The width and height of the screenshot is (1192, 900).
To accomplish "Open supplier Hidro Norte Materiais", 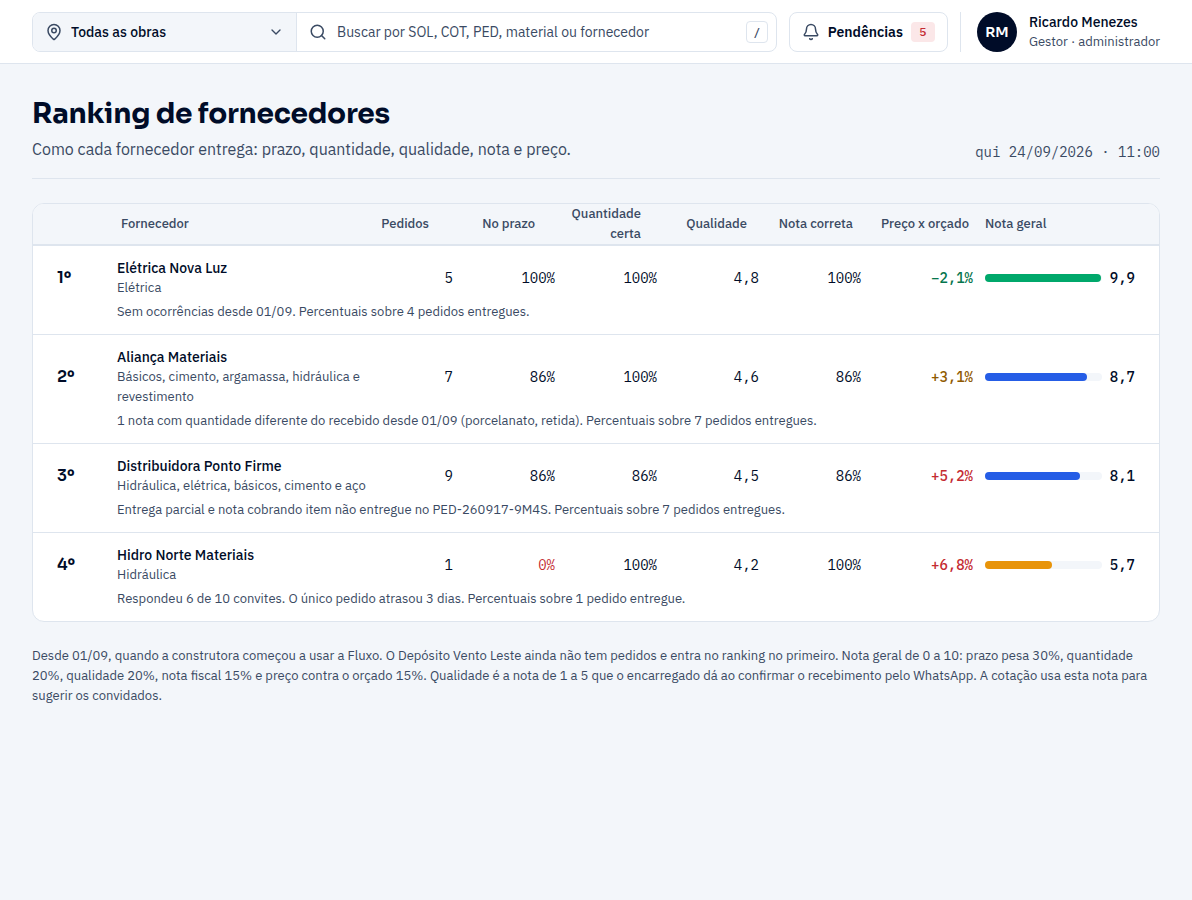I will point(185,554).
